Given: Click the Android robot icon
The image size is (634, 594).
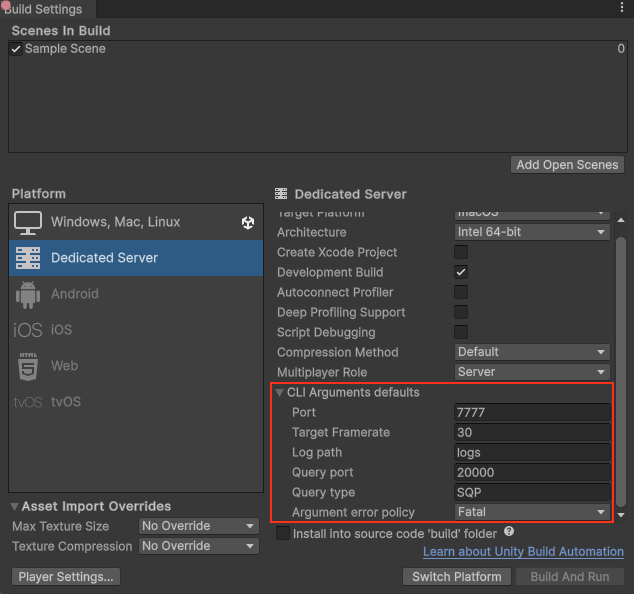Looking at the screenshot, I should point(27,294).
